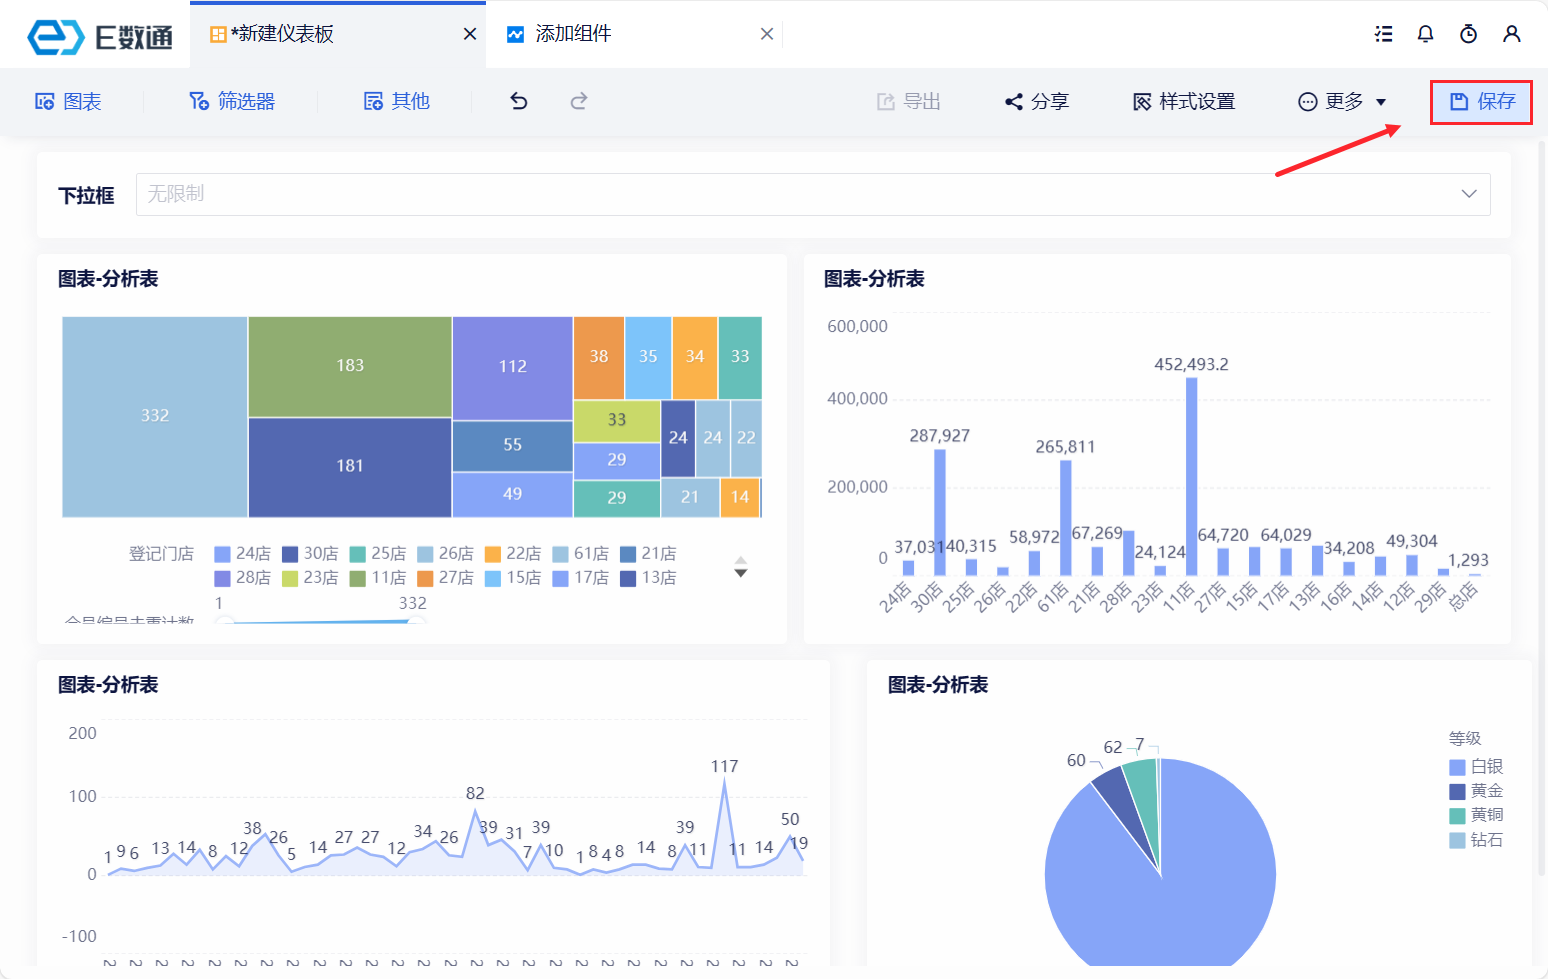
Task: Open the 图表 chart menu
Action: point(68,101)
